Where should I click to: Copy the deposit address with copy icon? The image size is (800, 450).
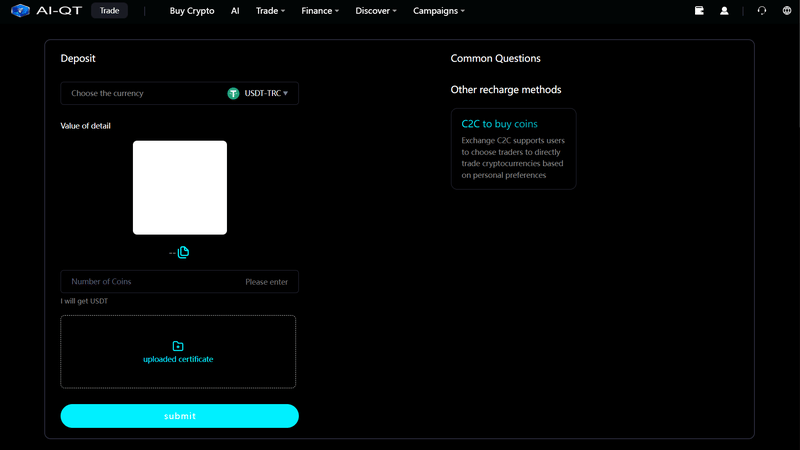point(183,252)
